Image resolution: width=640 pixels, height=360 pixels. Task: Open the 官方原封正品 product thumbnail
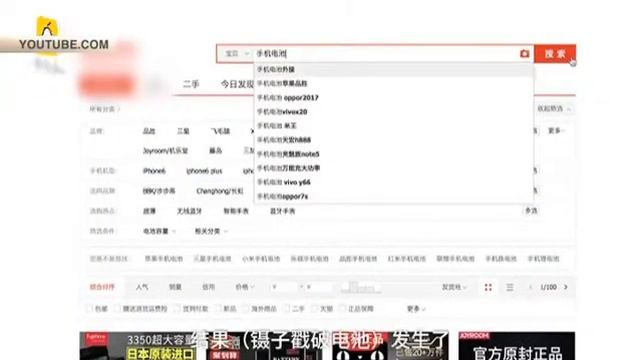(x=516, y=346)
